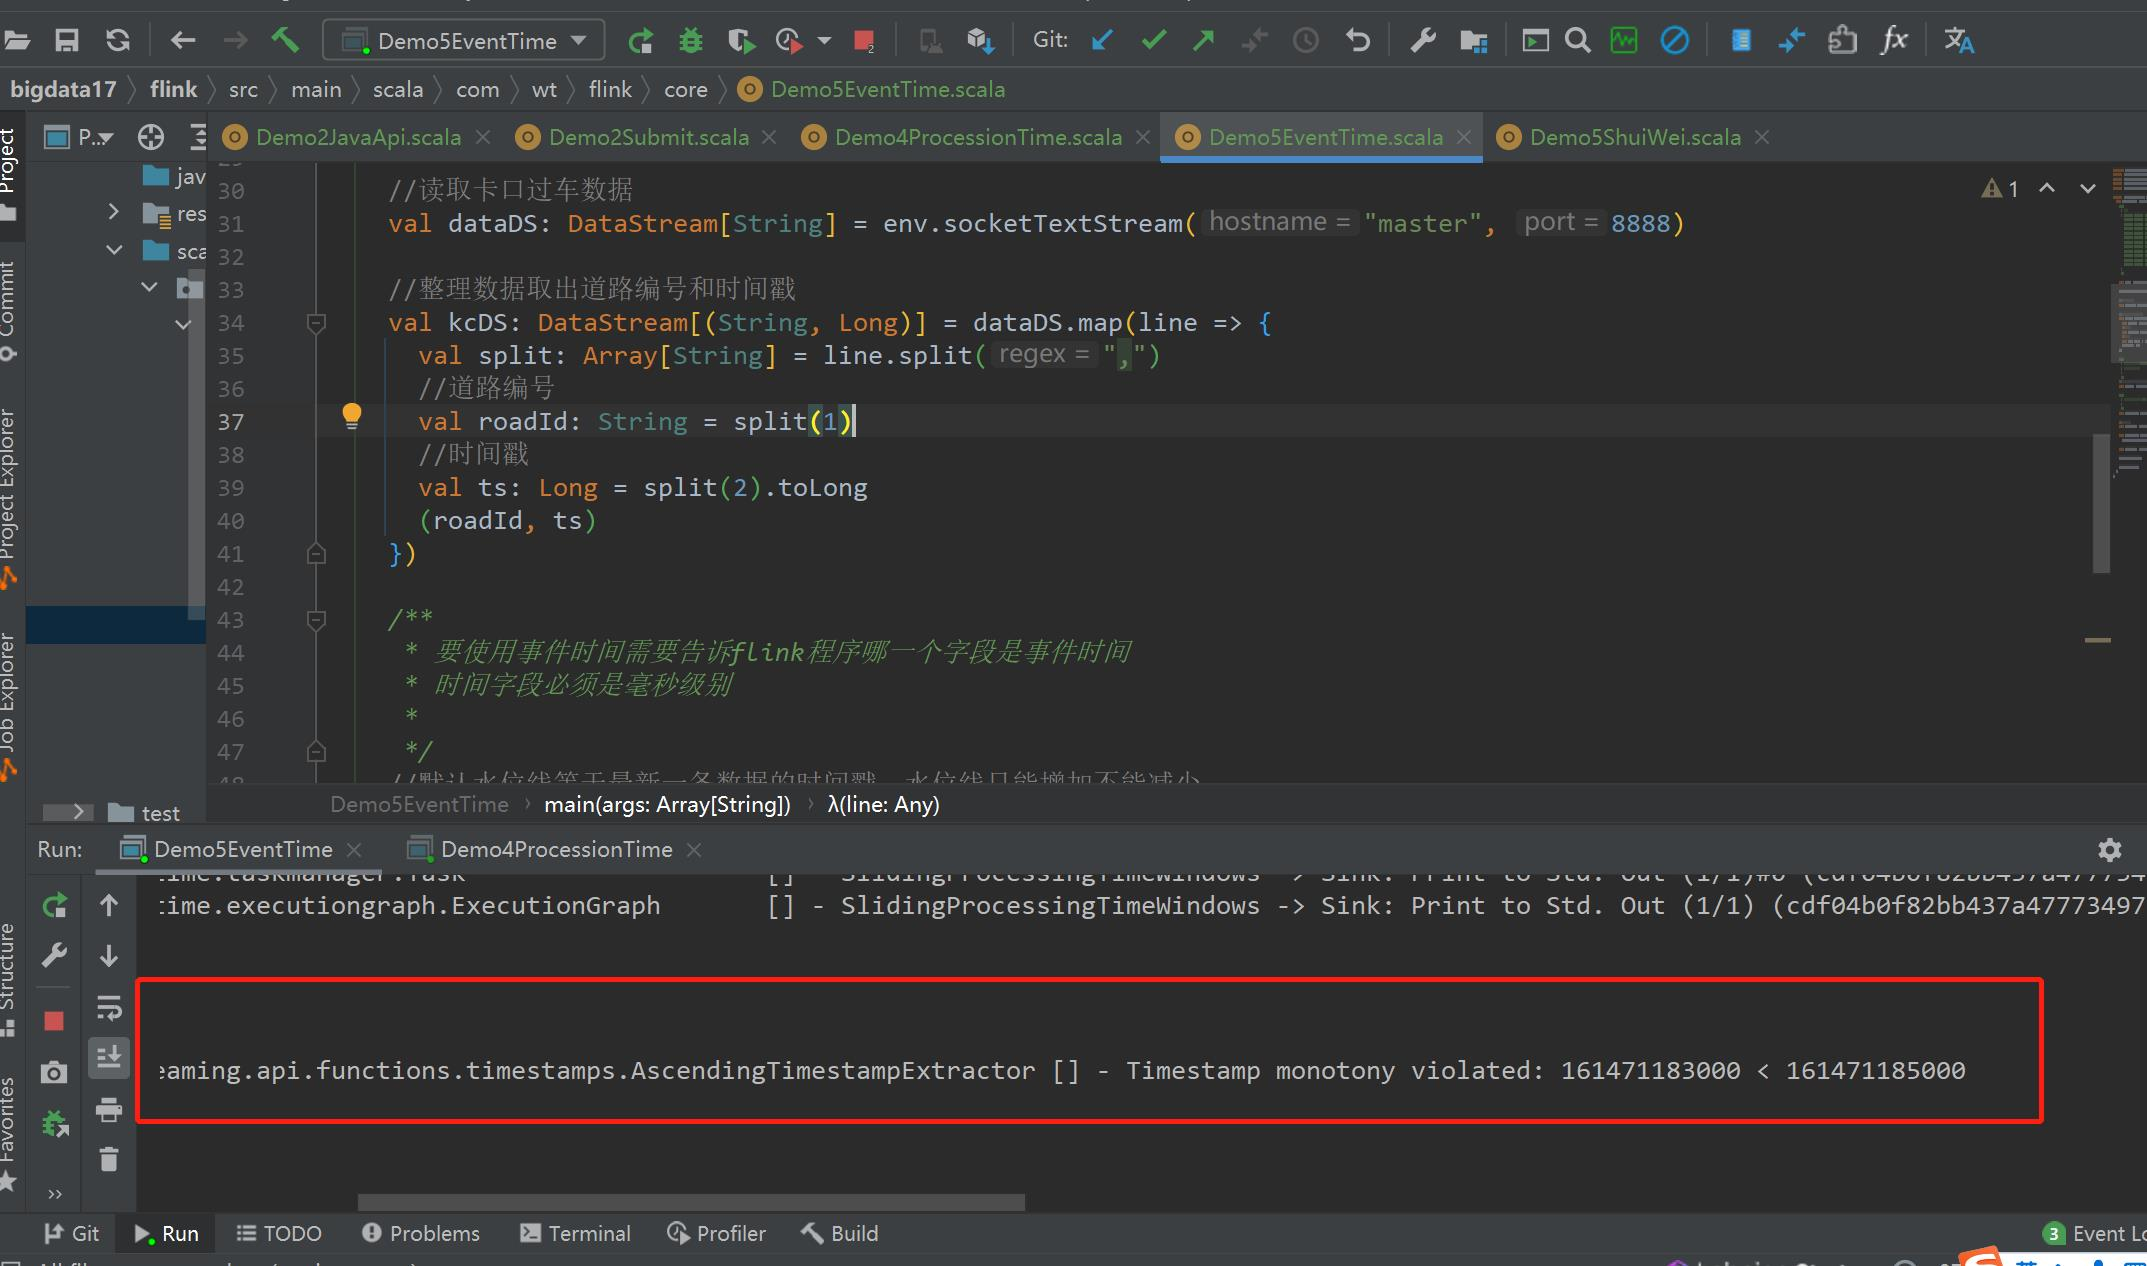Screen dimensions: 2147x1266
Task: Open the Demo4ProcessionTime run tab
Action: click(555, 849)
